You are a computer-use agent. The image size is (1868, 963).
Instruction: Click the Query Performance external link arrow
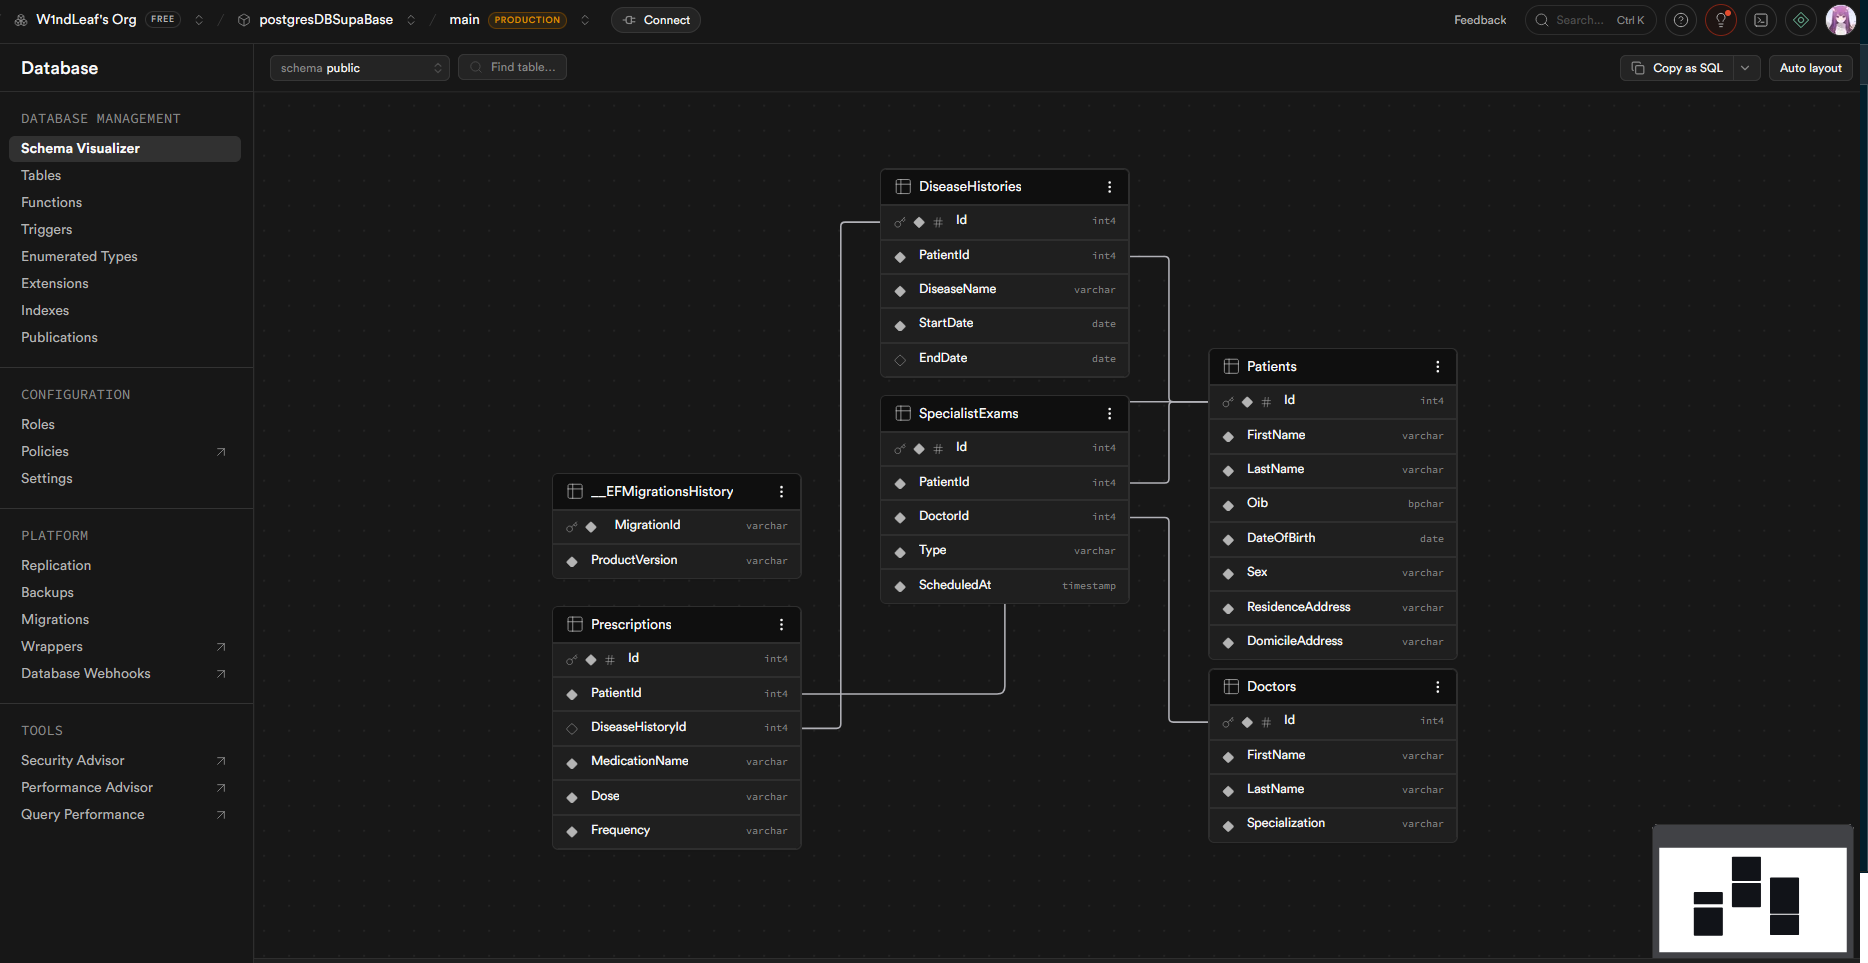pyautogui.click(x=221, y=815)
